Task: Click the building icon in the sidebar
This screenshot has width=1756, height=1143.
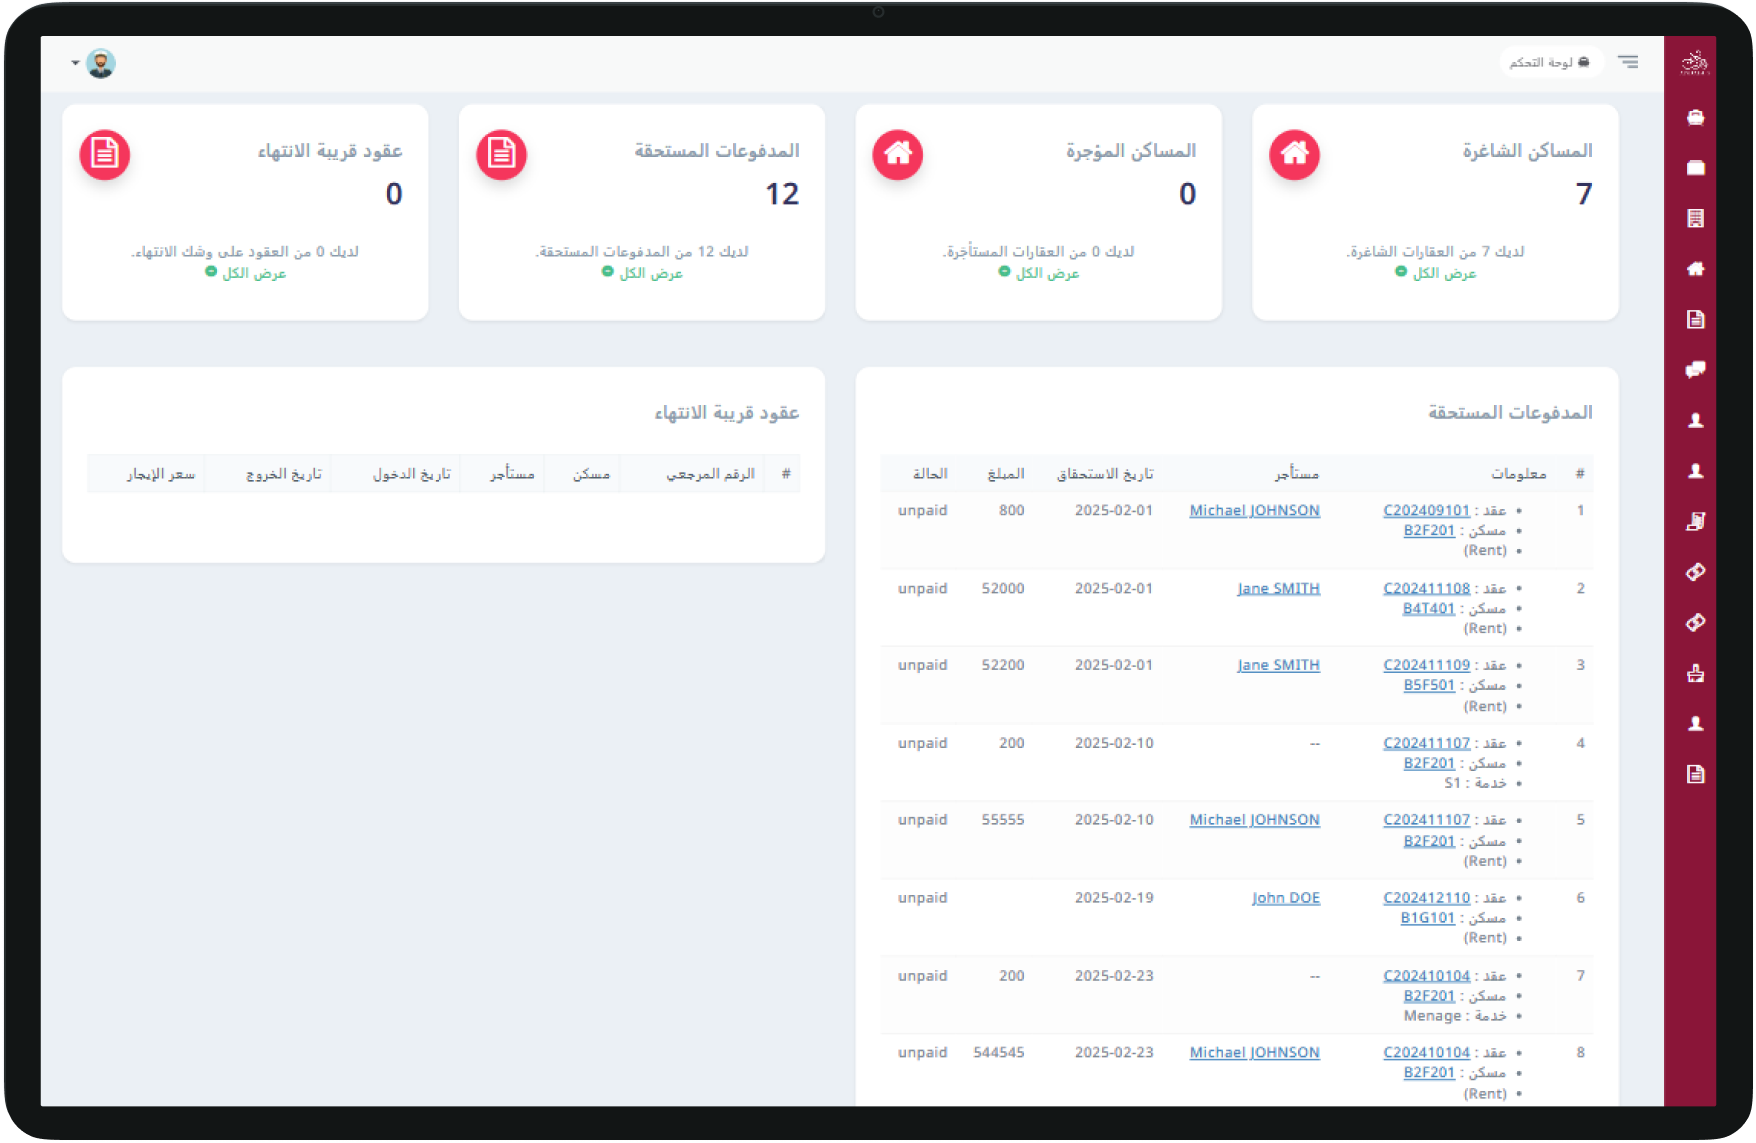Action: [x=1695, y=218]
